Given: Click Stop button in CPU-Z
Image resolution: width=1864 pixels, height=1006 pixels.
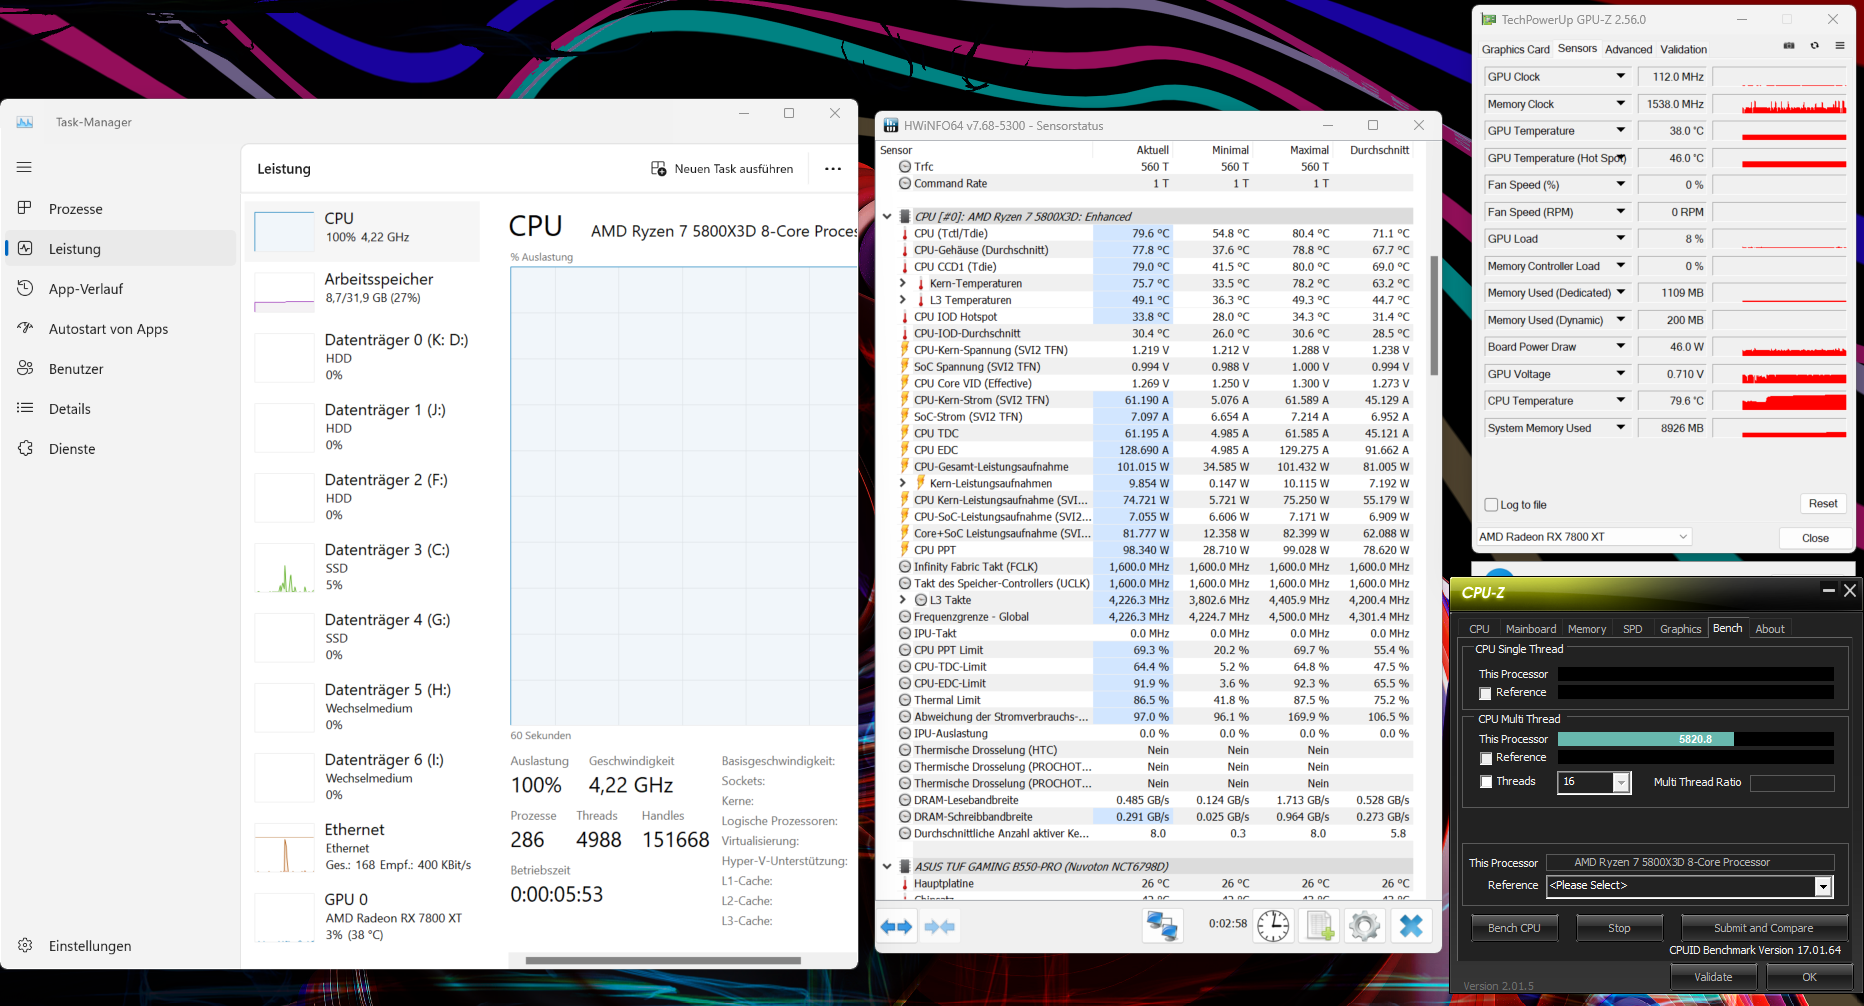Looking at the screenshot, I should coord(1619,928).
